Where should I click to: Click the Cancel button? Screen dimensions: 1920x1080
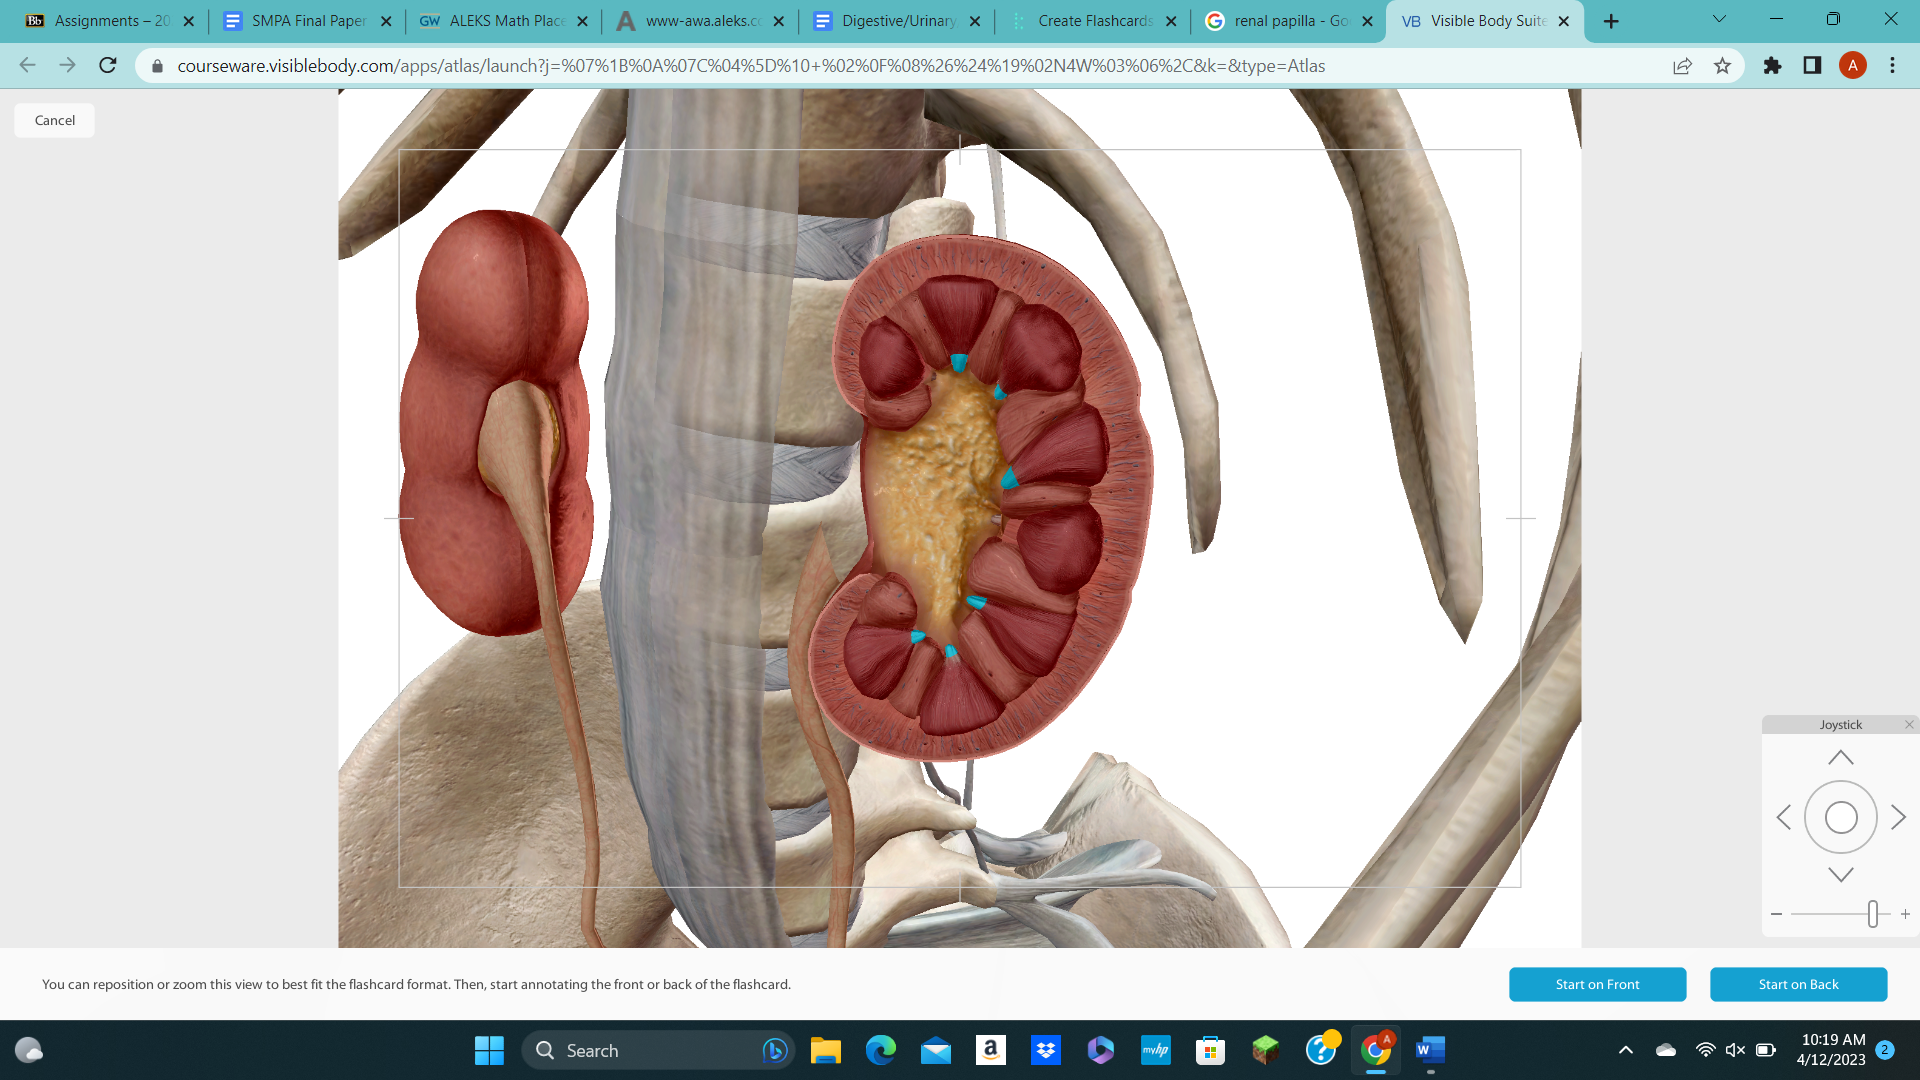pyautogui.click(x=53, y=120)
